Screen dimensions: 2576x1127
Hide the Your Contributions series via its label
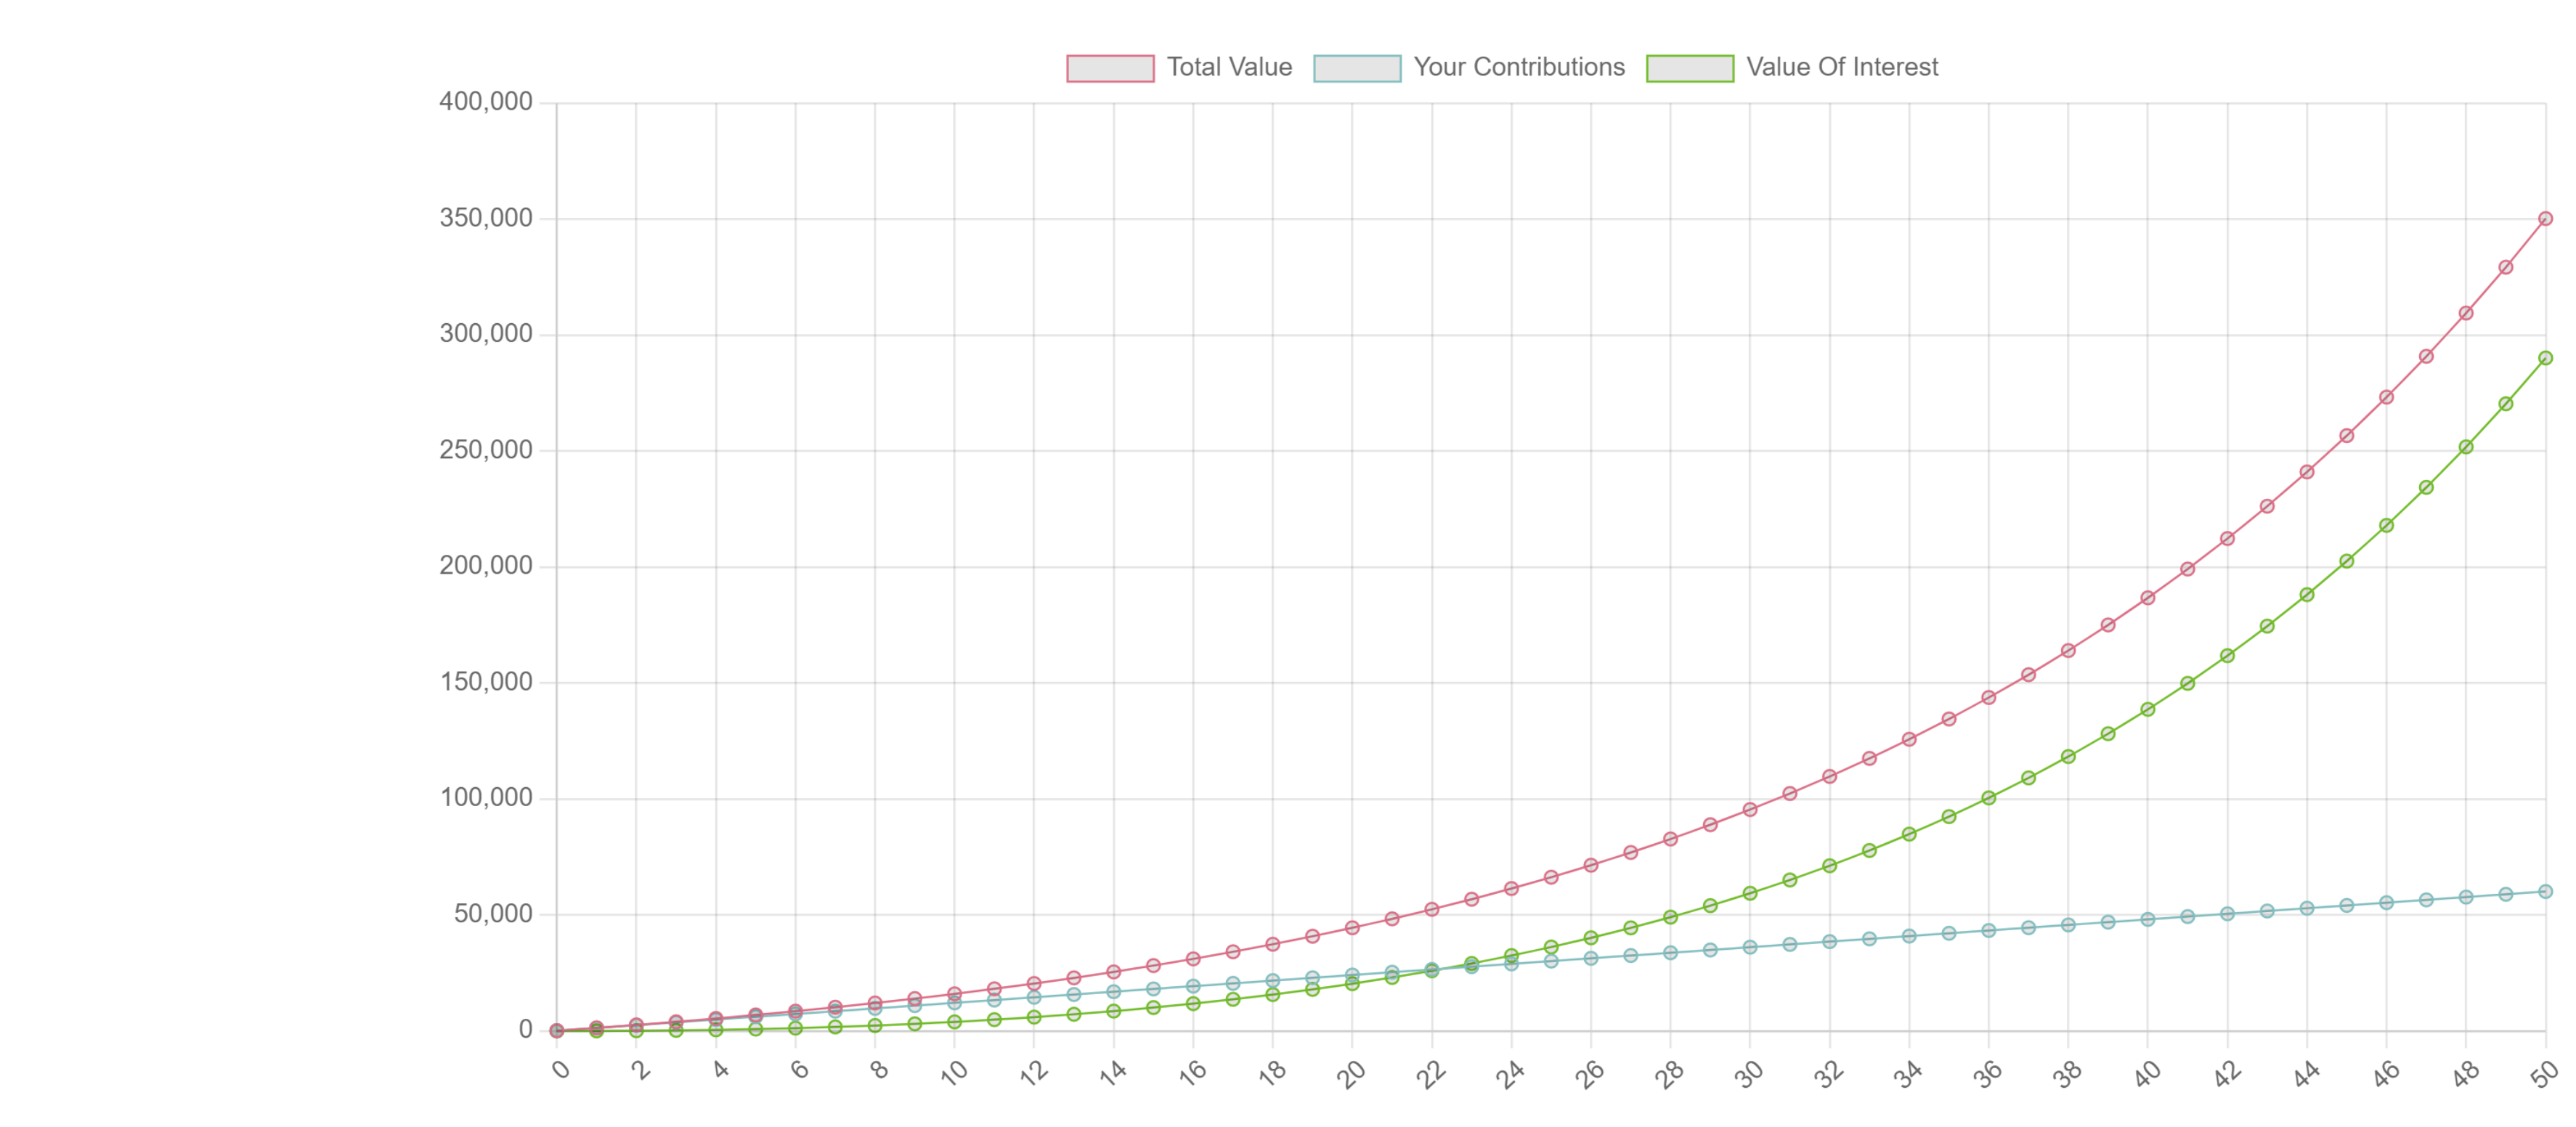point(1518,67)
